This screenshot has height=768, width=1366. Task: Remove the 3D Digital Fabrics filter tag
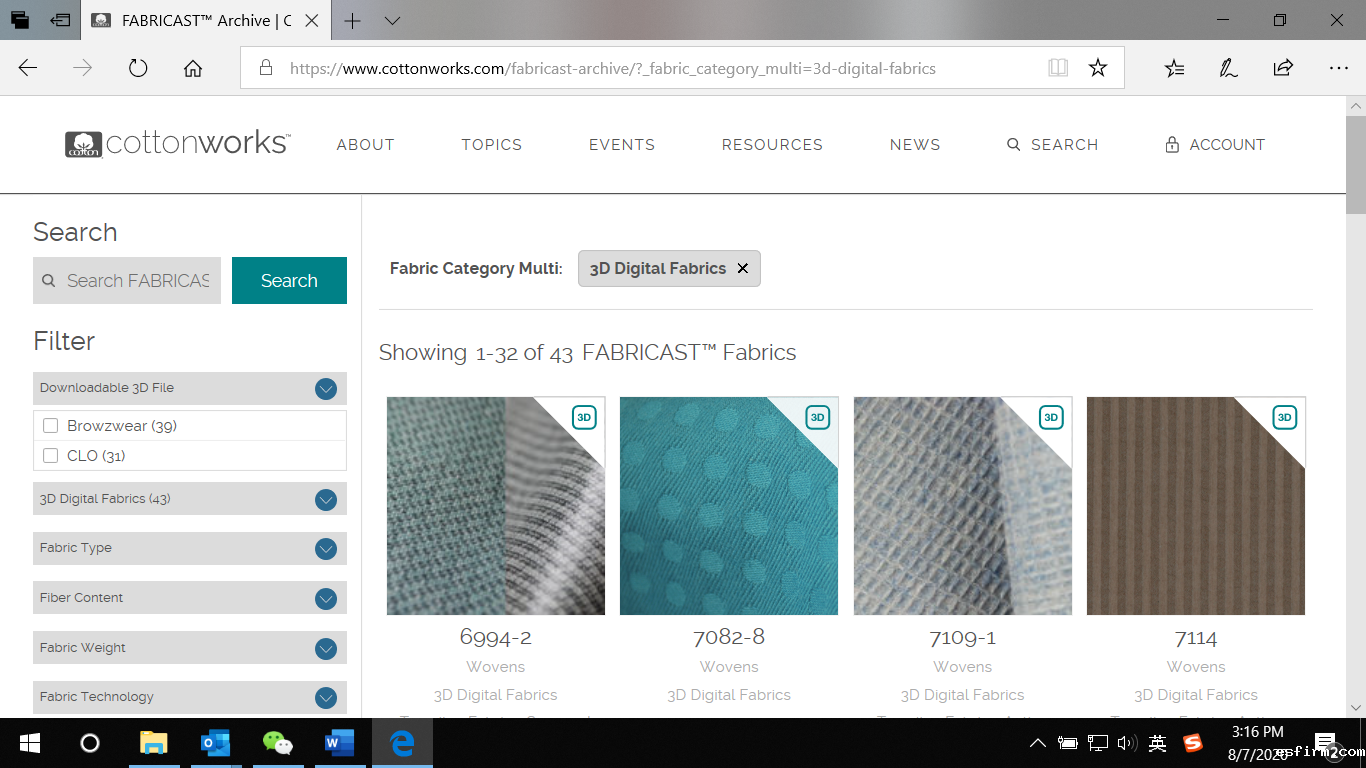(743, 268)
